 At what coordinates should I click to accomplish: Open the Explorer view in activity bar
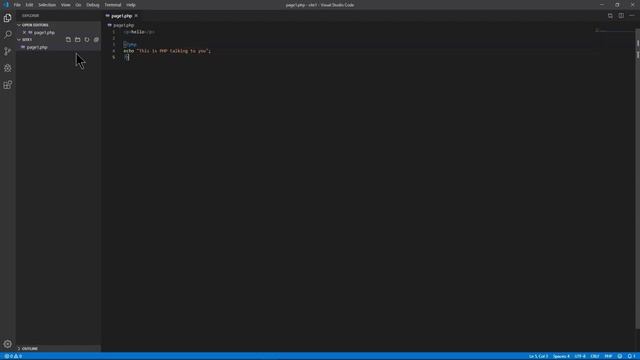(7, 18)
